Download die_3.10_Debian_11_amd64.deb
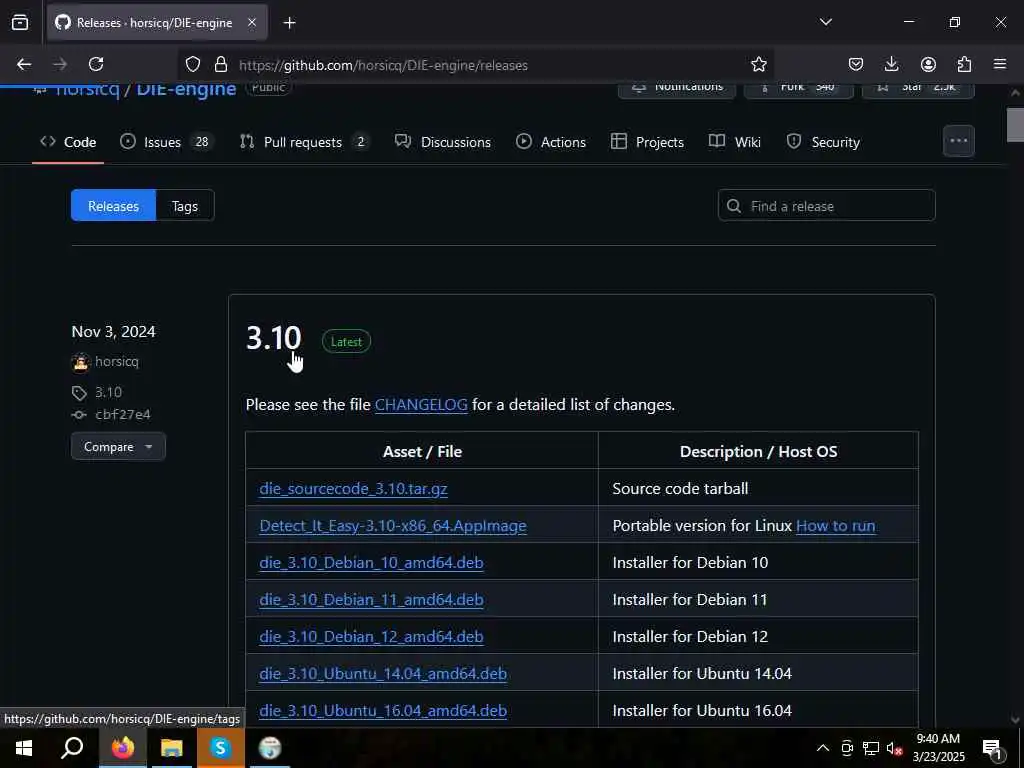The image size is (1024, 768). coord(371,600)
